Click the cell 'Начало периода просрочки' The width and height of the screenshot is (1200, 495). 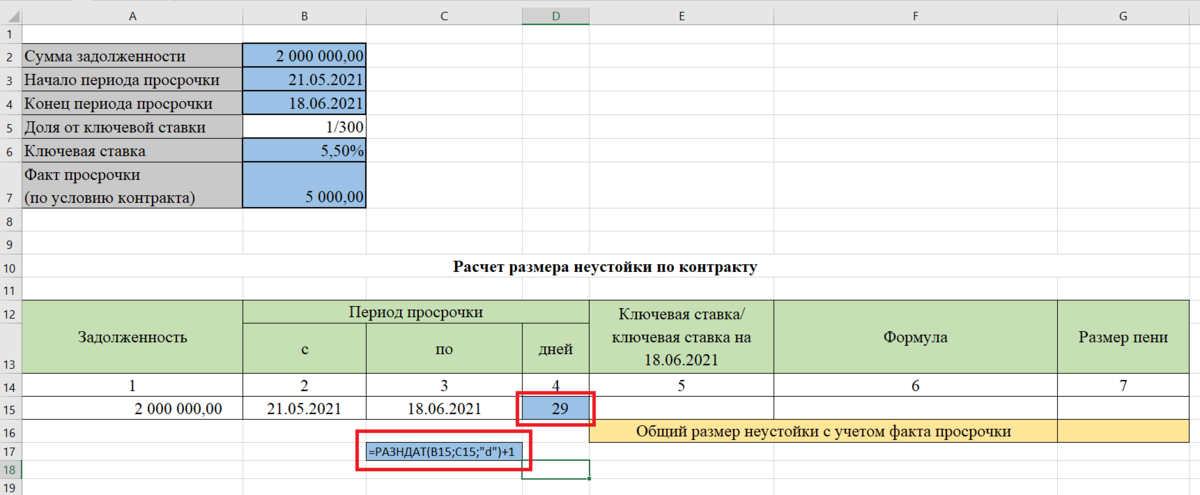[x=132, y=81]
